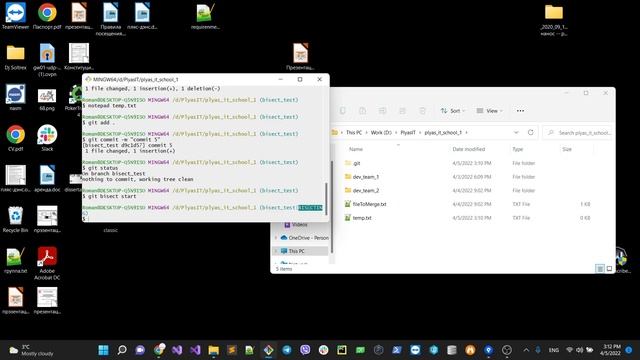This screenshot has height=360, width=640.
Task: Select the аренда.doc desktop document
Action: coord(47,178)
